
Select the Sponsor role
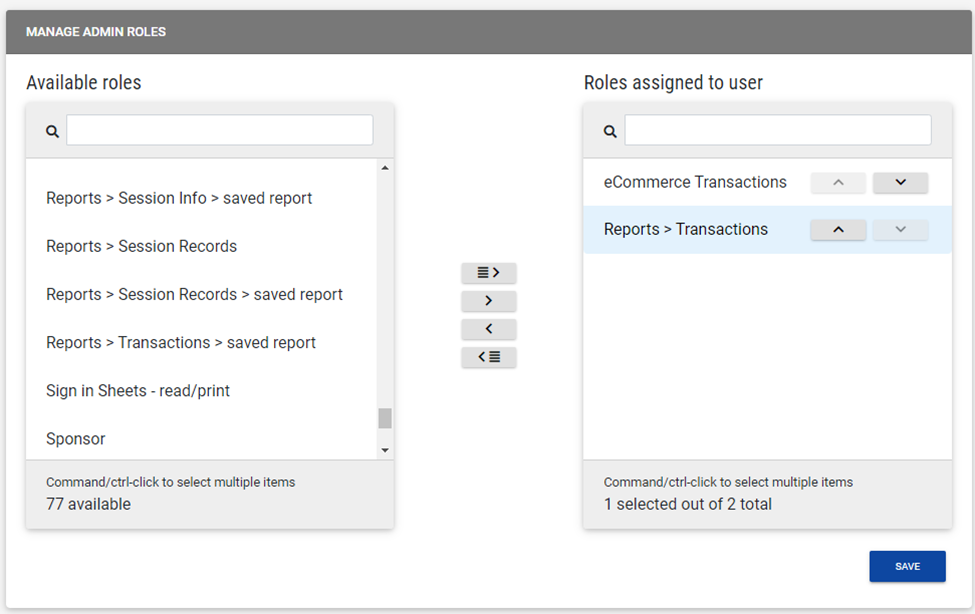pyautogui.click(x=76, y=438)
